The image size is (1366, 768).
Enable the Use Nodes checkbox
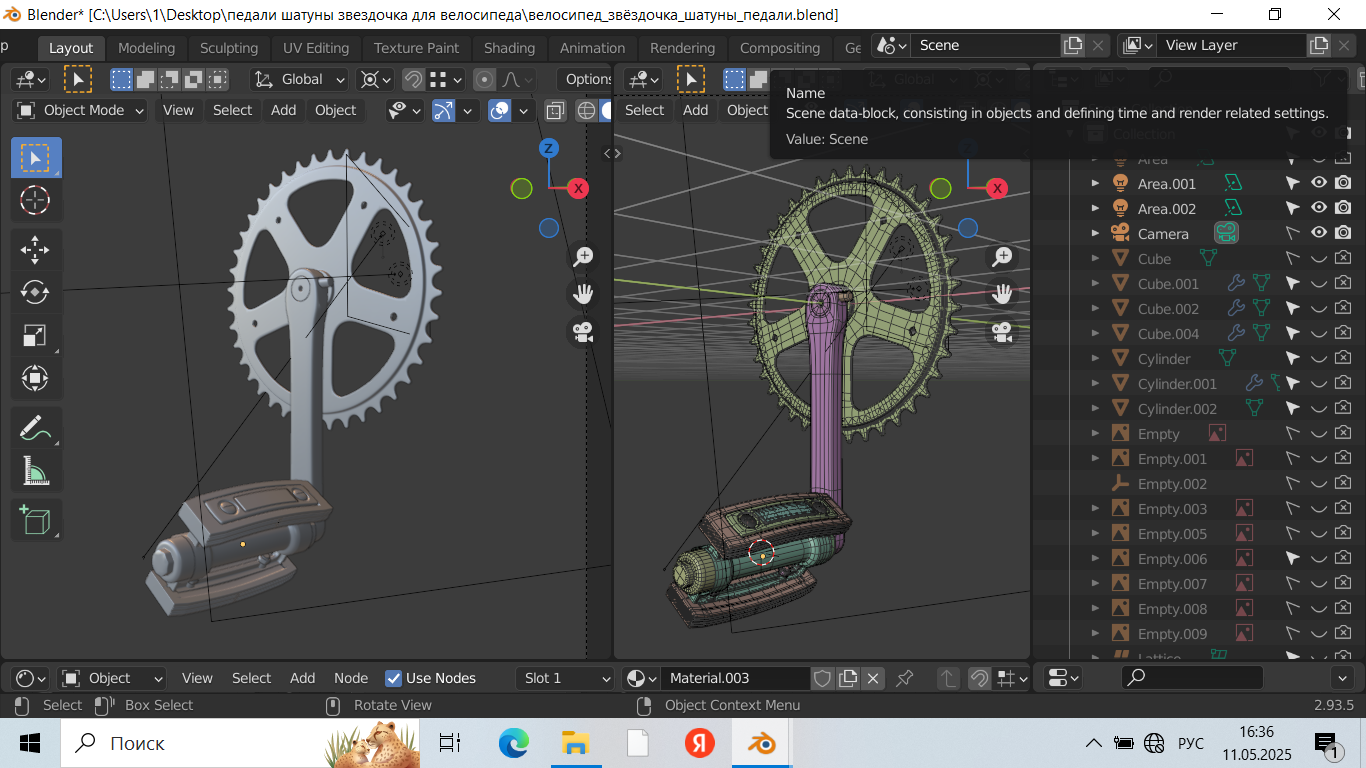coord(394,678)
